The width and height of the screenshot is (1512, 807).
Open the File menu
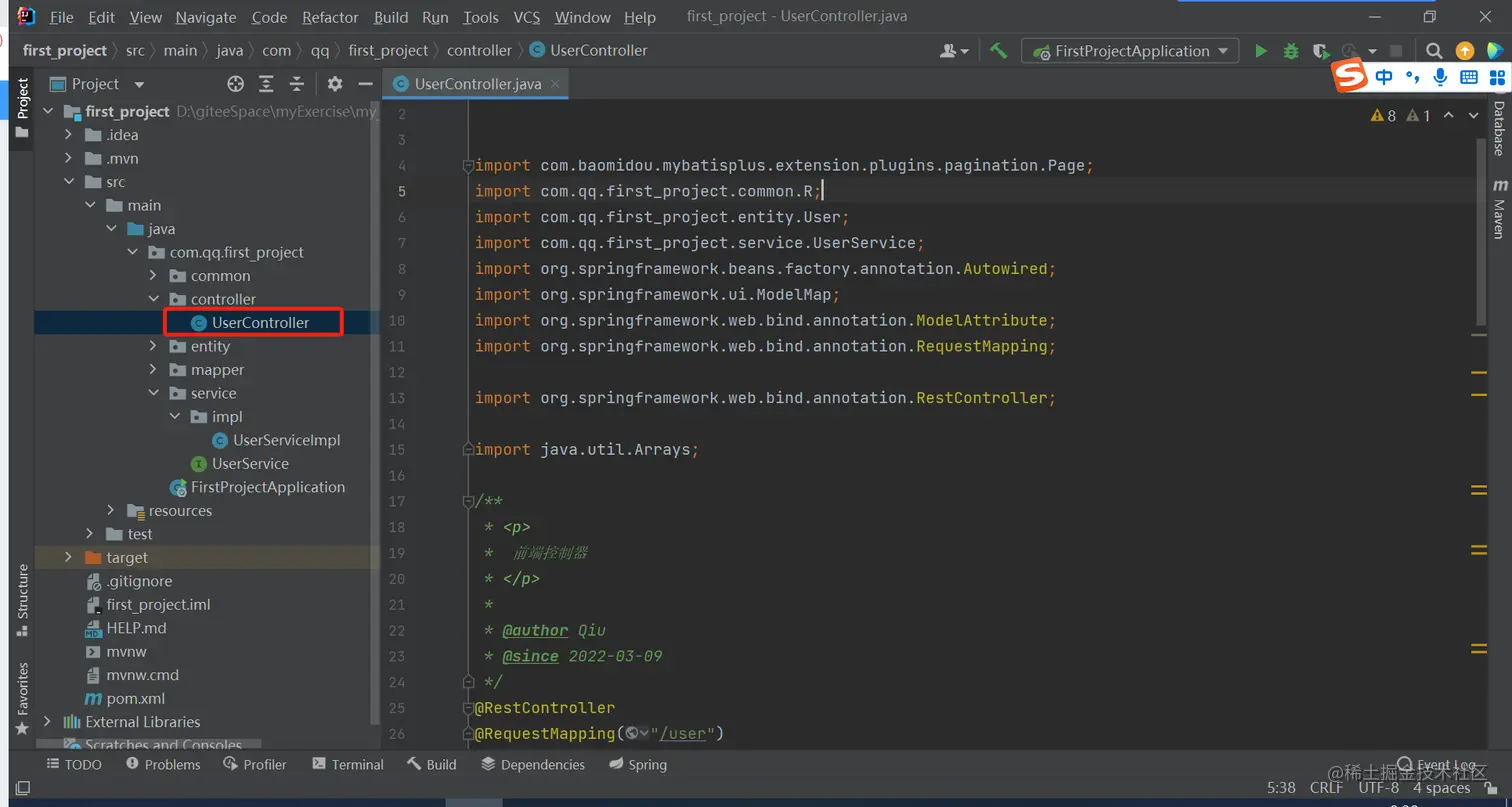point(61,17)
